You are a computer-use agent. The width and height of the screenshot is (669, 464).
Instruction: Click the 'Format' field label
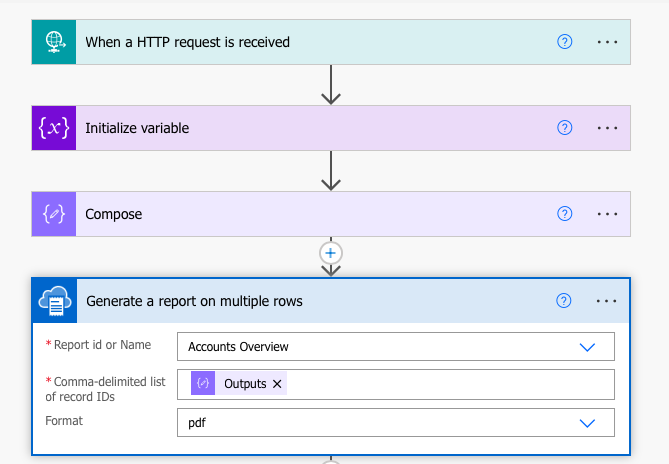[x=64, y=421]
